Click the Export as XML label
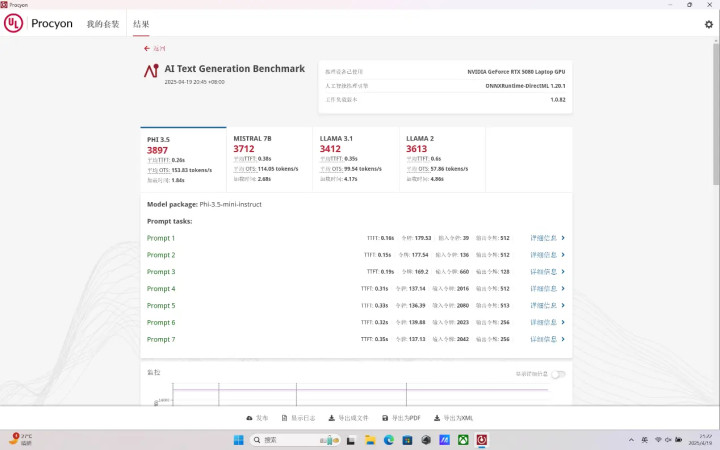Image resolution: width=720 pixels, height=450 pixels. pyautogui.click(x=458, y=418)
